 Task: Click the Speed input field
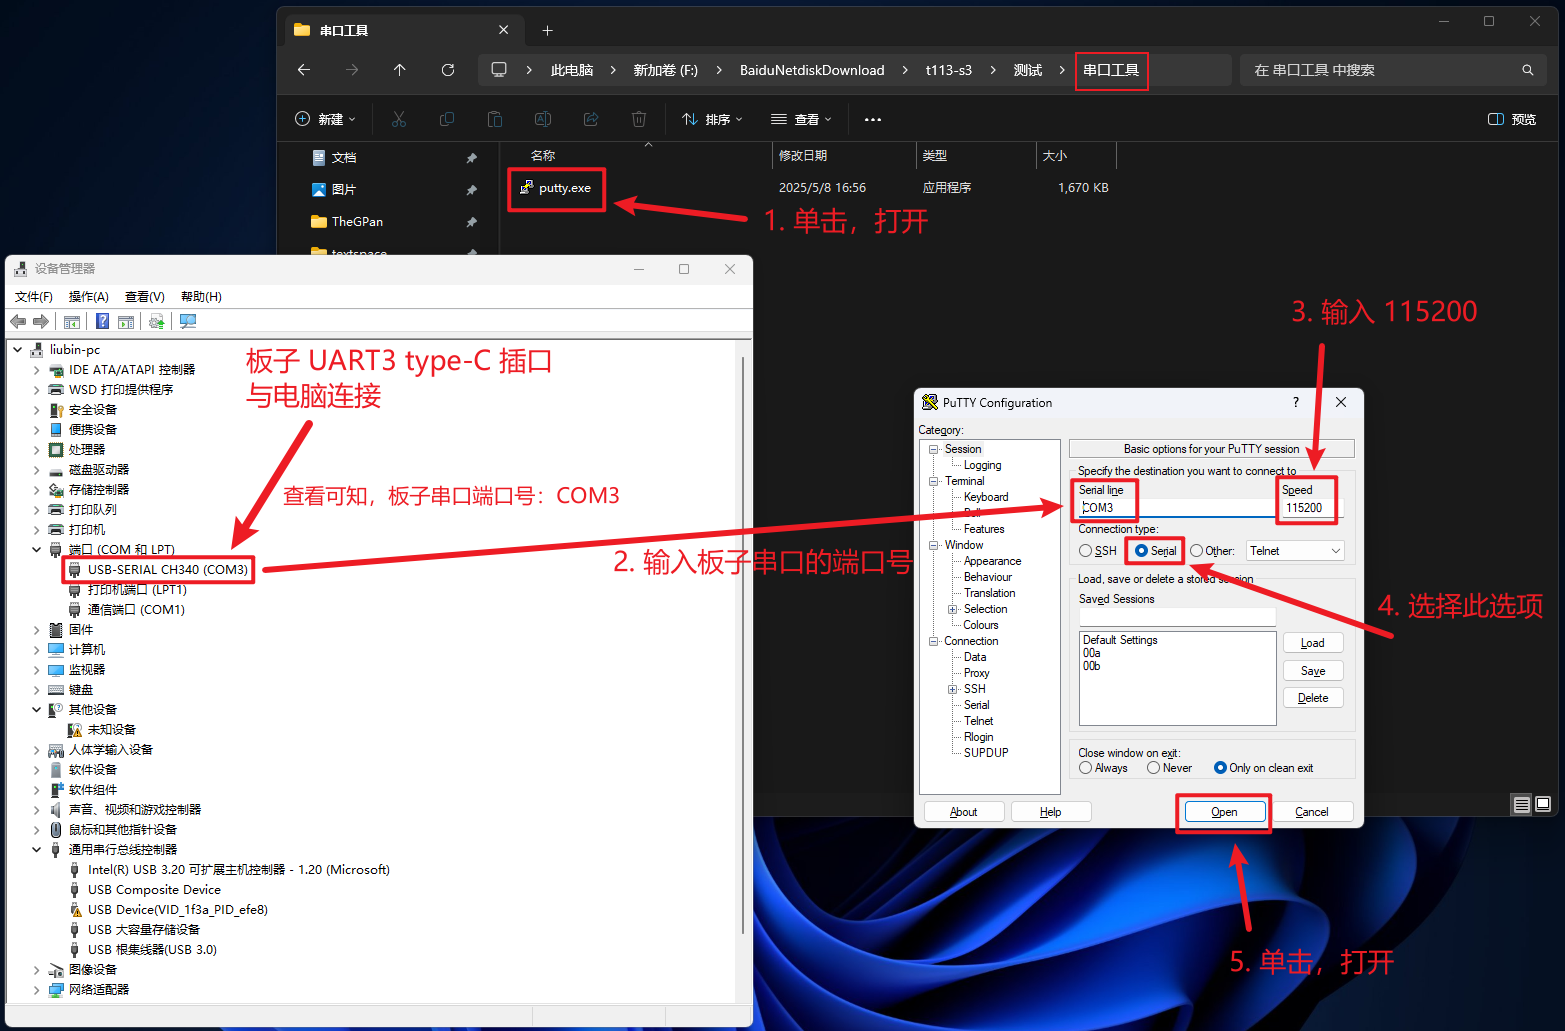pyautogui.click(x=1312, y=508)
